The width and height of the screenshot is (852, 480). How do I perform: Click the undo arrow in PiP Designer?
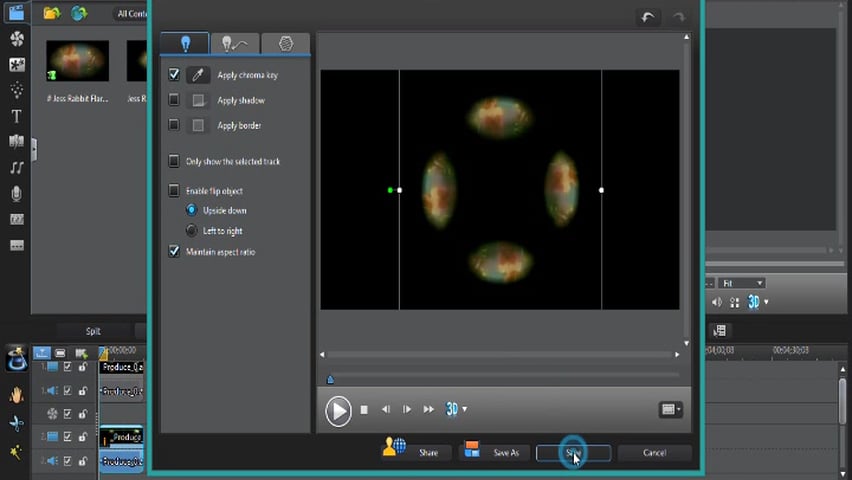648,17
